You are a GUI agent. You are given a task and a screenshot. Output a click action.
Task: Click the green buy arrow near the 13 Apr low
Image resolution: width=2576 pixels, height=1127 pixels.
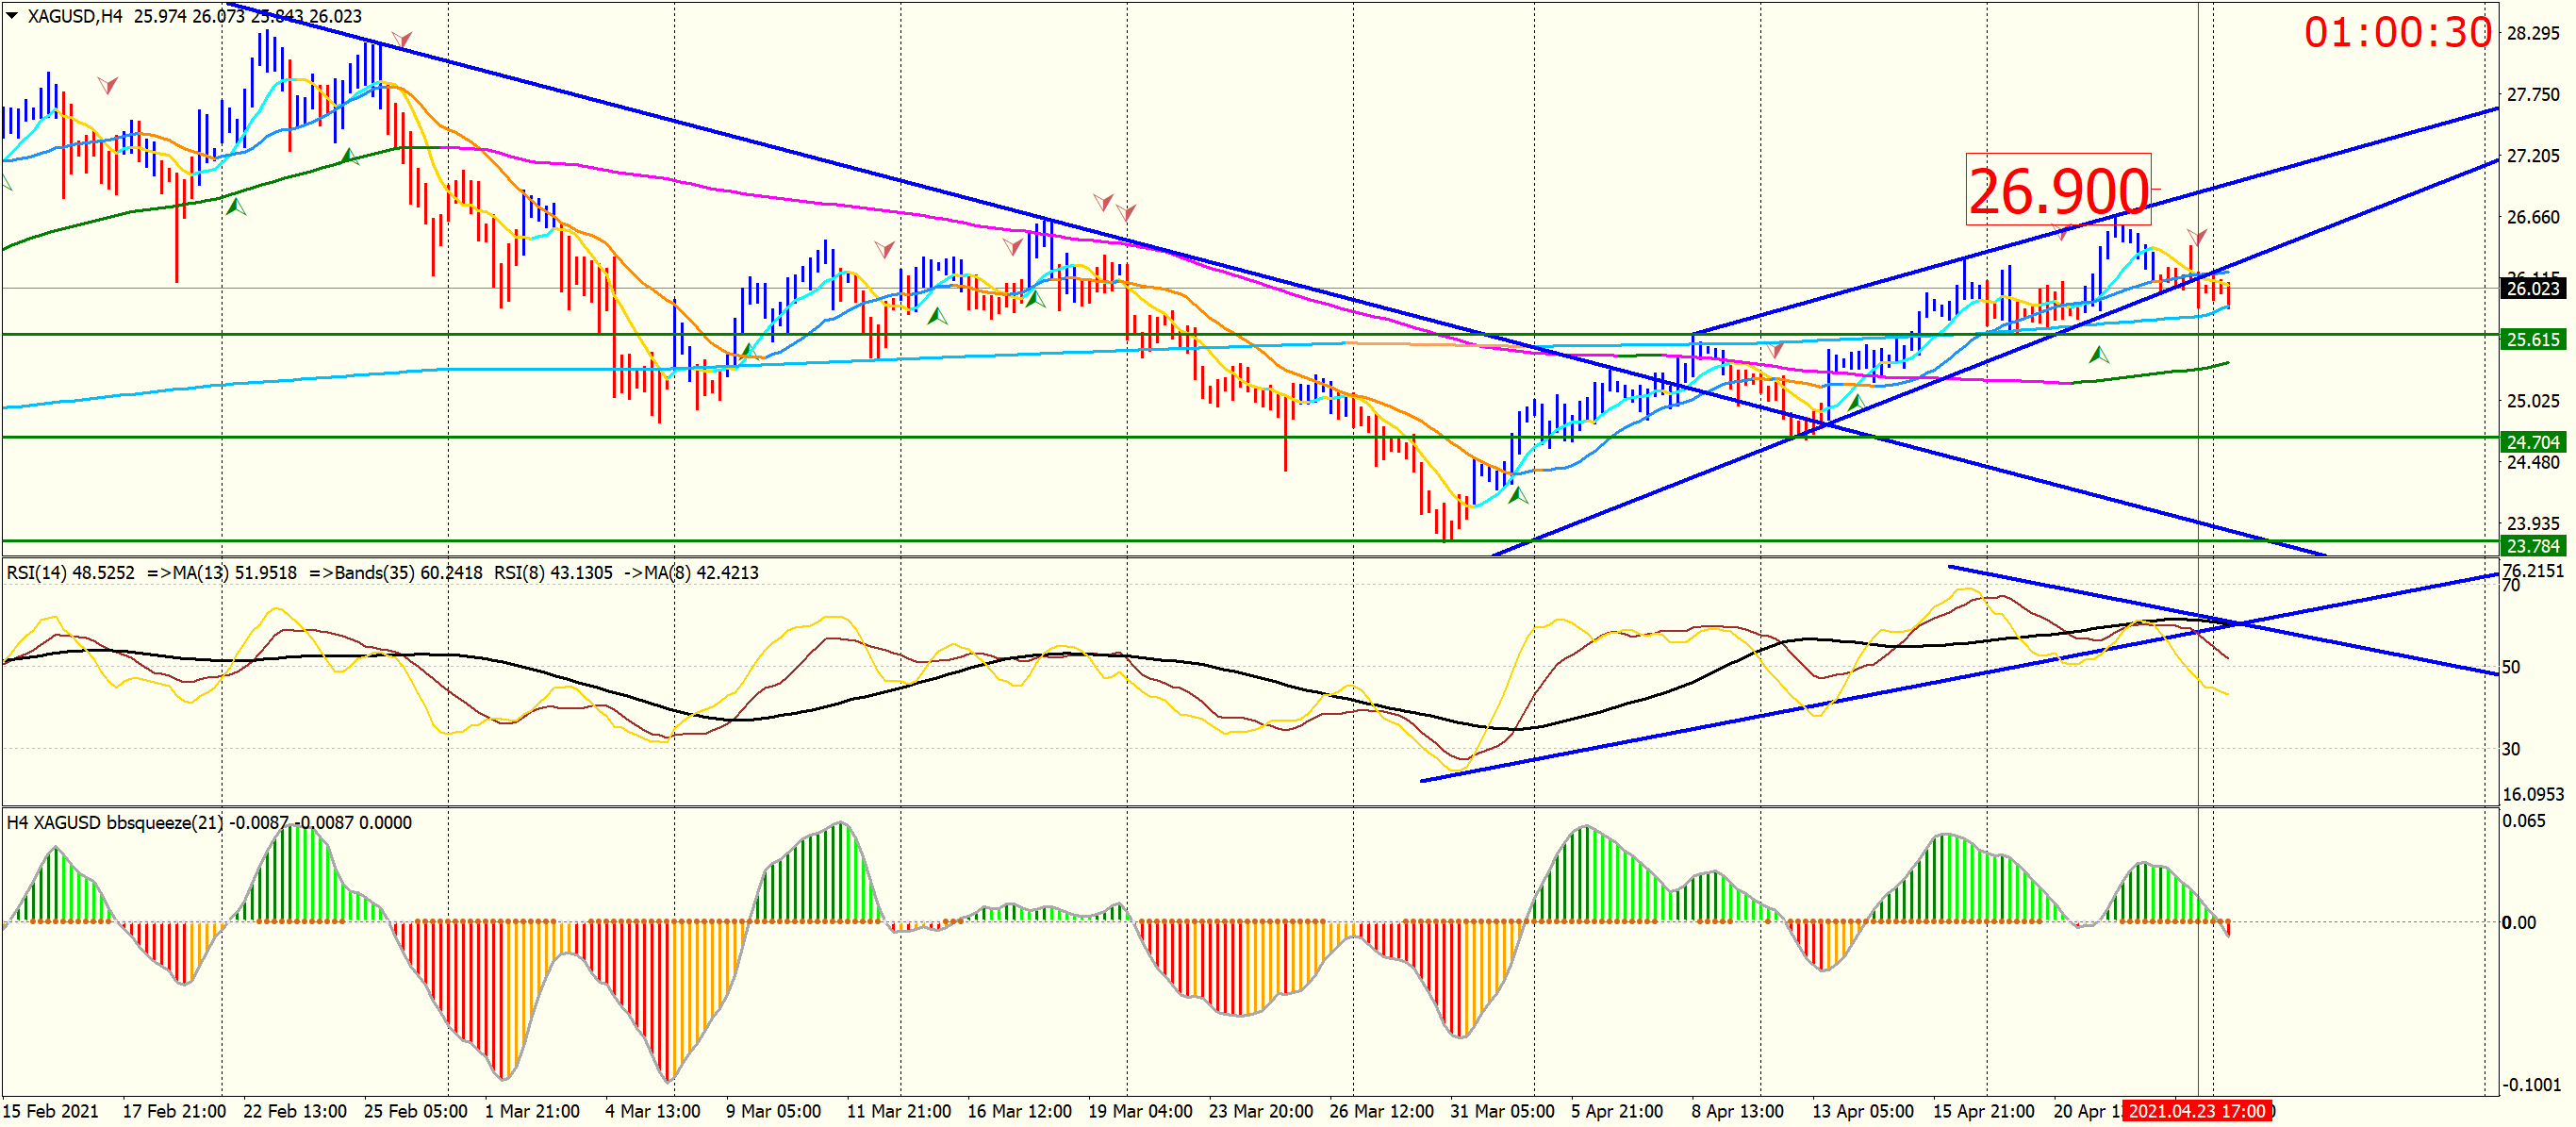point(1856,402)
